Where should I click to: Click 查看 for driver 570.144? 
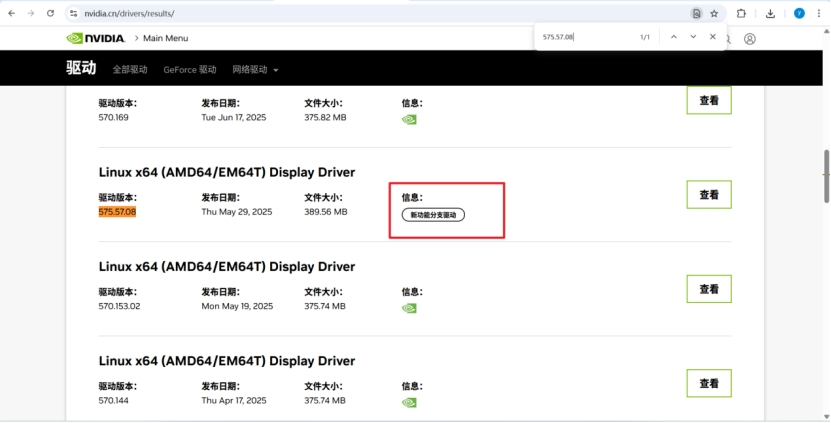[709, 383]
